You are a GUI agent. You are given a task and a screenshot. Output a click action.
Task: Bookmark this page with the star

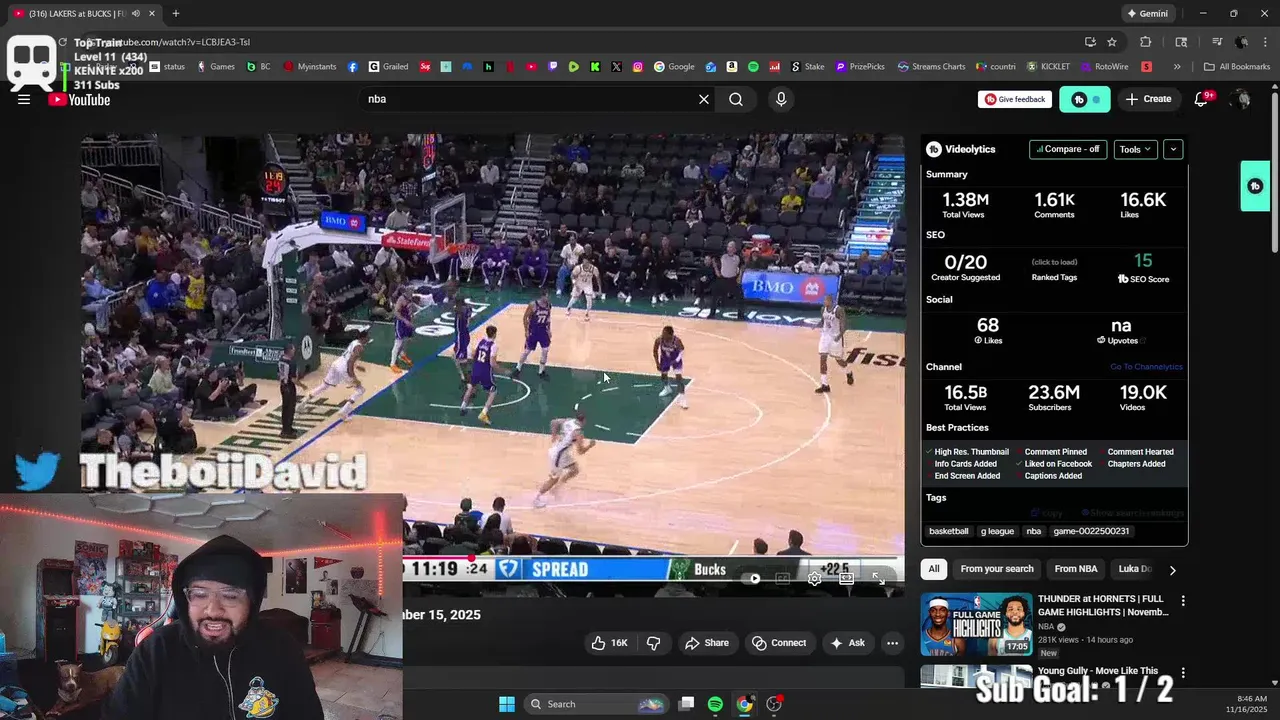(x=1112, y=42)
